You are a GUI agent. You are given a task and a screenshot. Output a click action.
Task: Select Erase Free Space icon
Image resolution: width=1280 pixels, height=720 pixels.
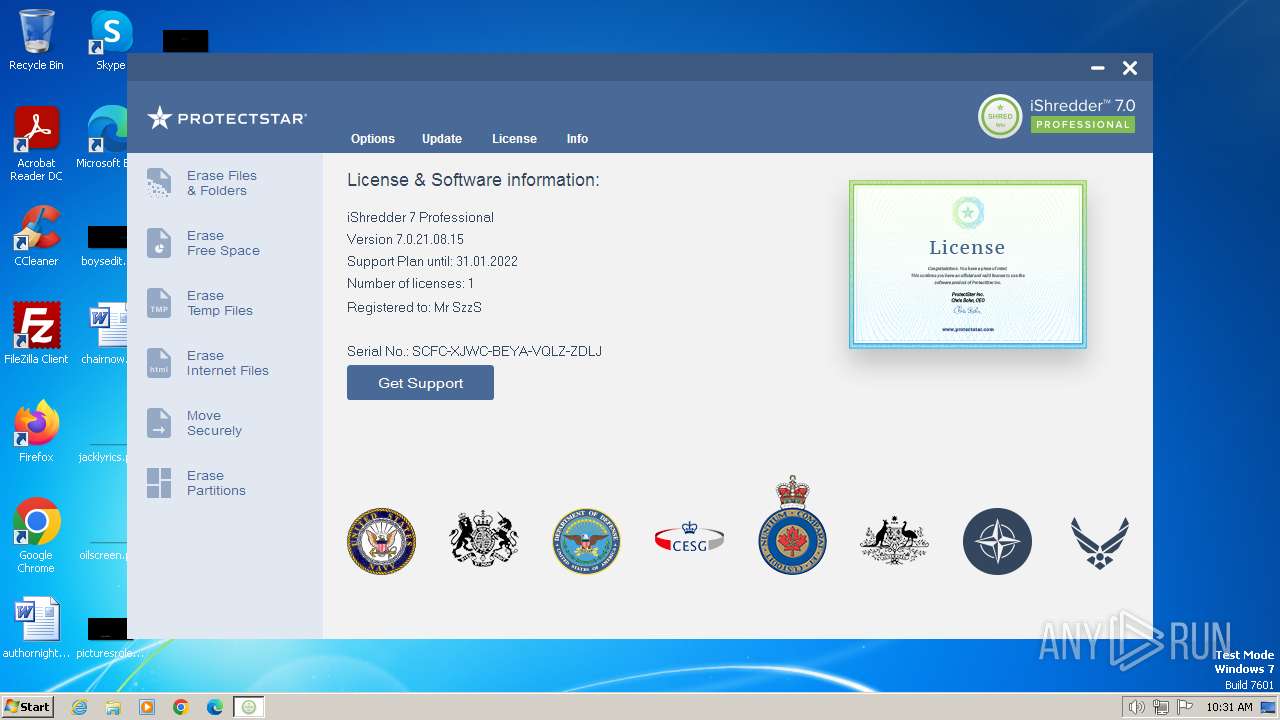159,243
